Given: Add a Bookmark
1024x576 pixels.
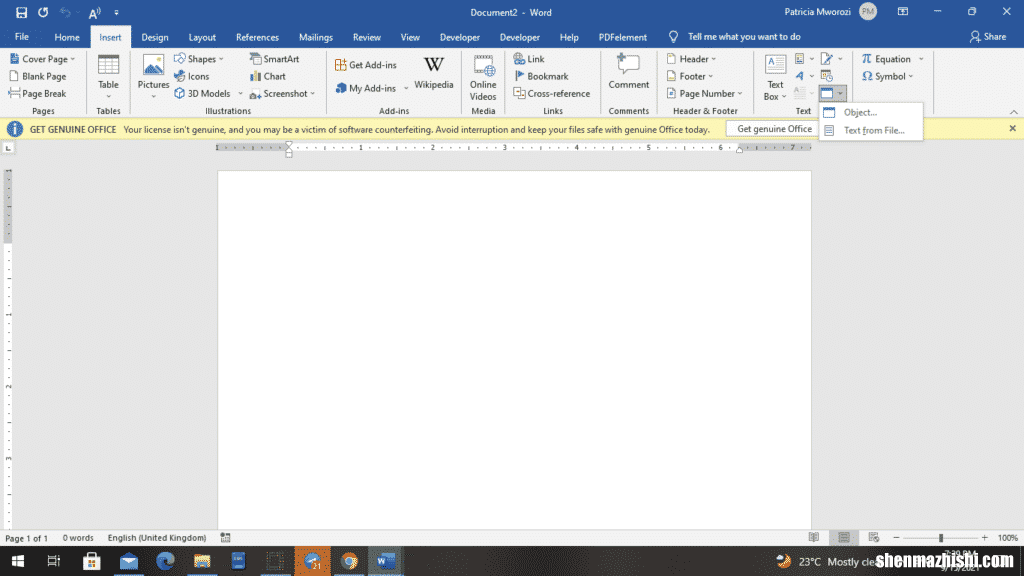Looking at the screenshot, I should 541,76.
